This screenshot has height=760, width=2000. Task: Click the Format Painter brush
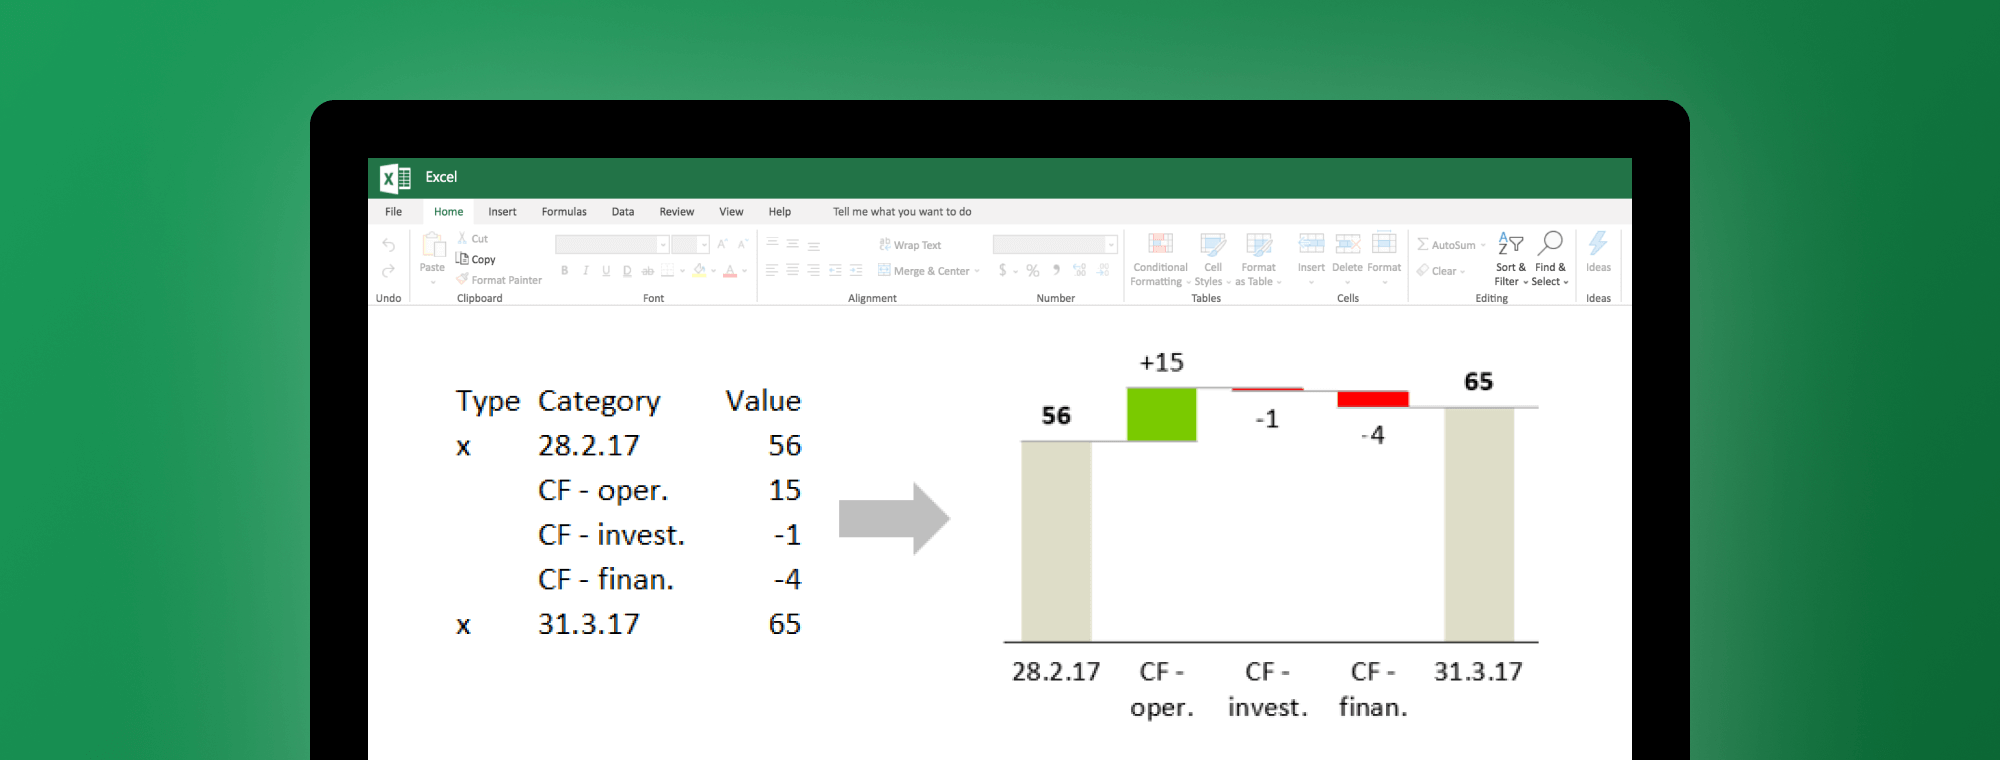(x=463, y=279)
